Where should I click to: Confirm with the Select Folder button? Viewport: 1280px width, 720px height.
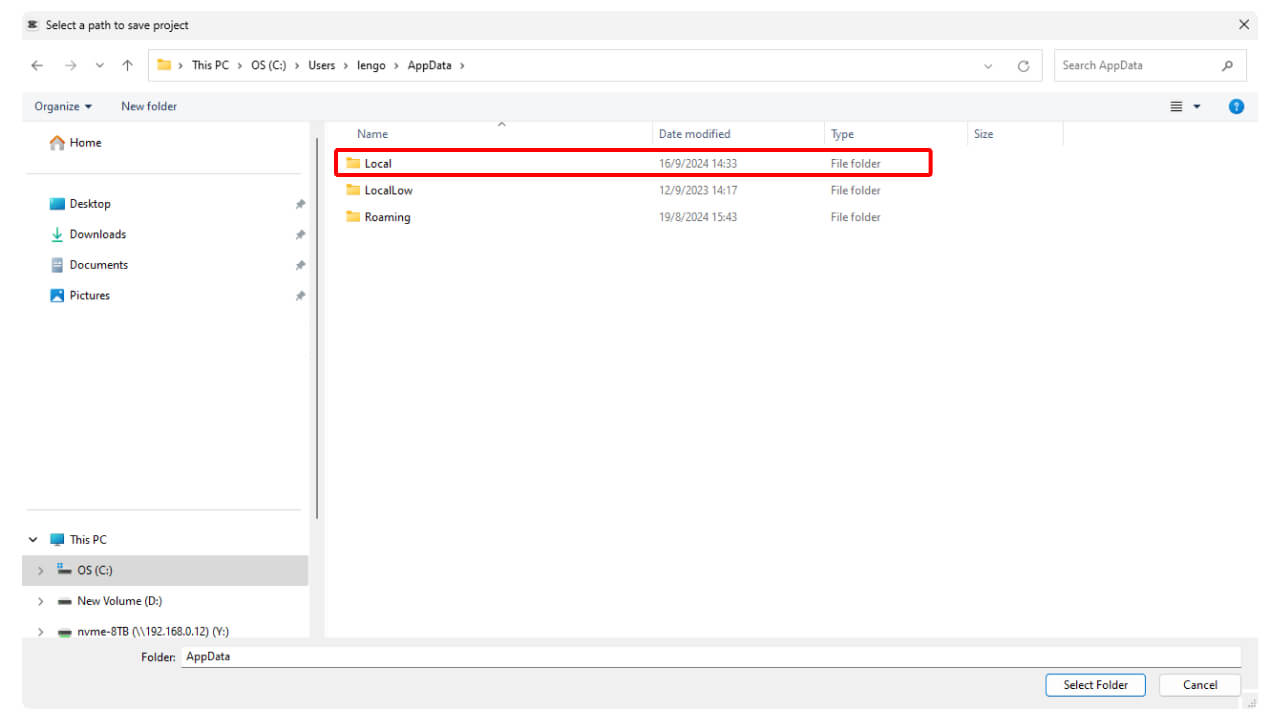(1095, 685)
